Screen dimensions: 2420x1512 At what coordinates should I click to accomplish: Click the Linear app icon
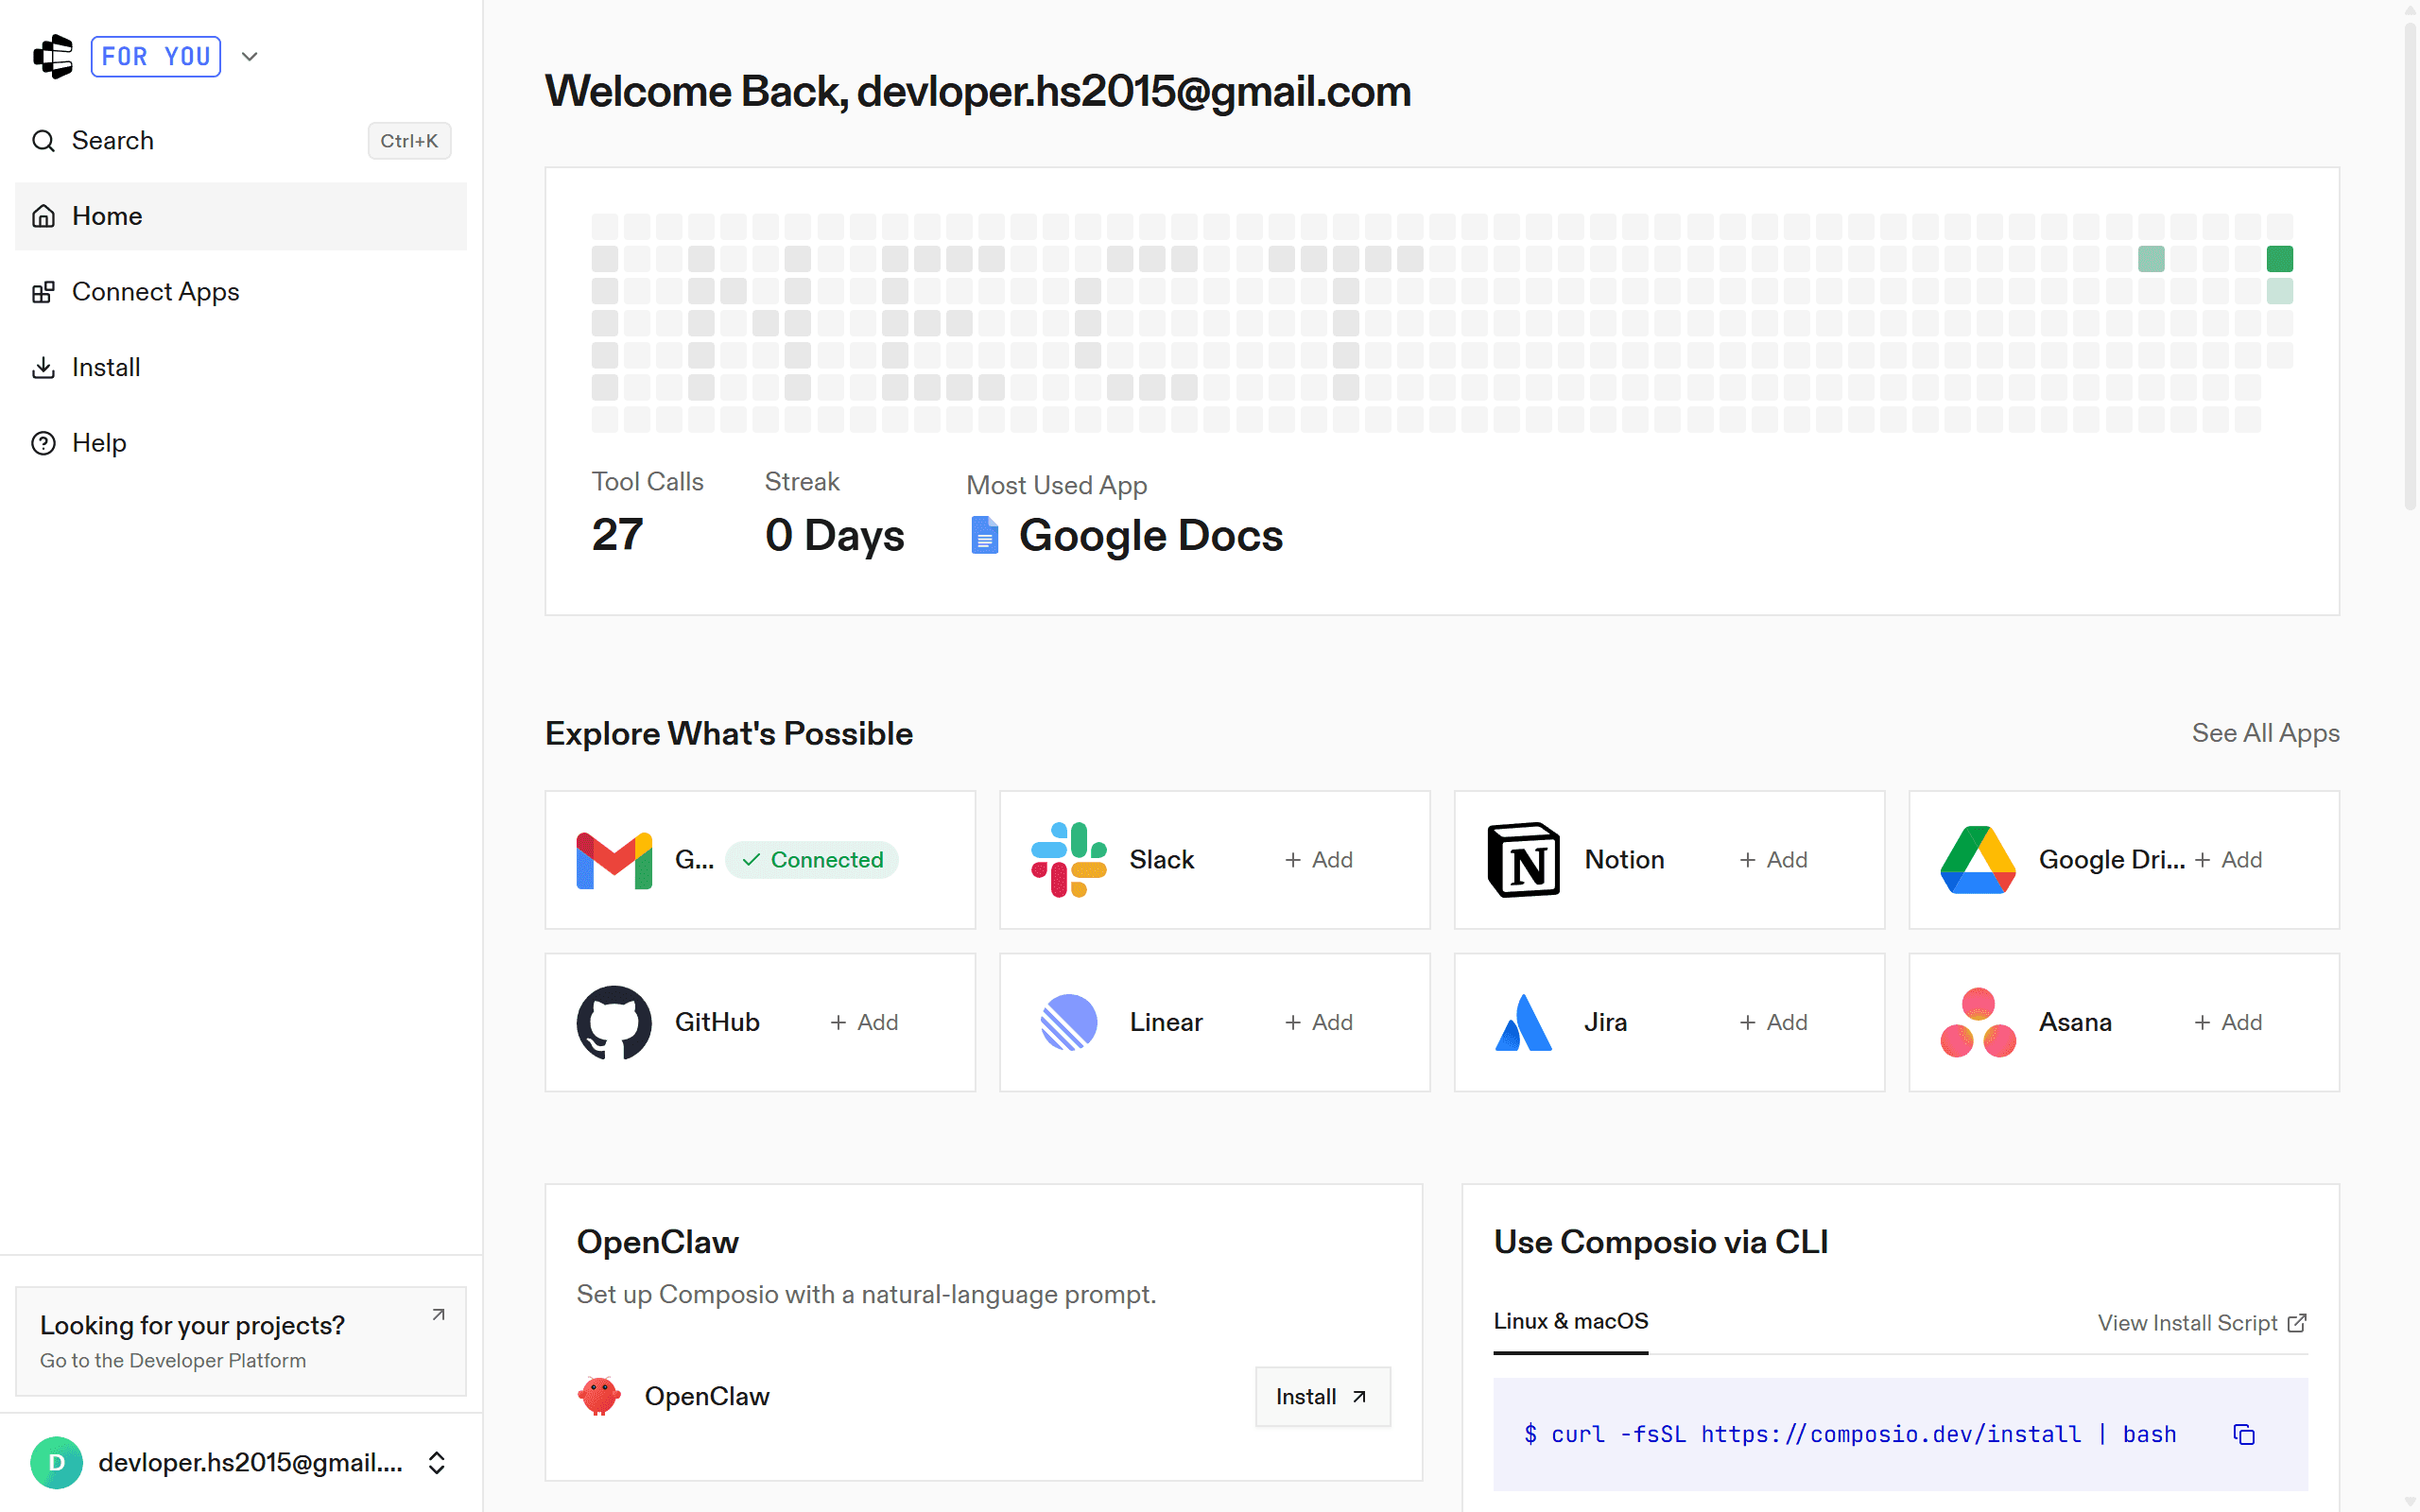pyautogui.click(x=1068, y=1022)
